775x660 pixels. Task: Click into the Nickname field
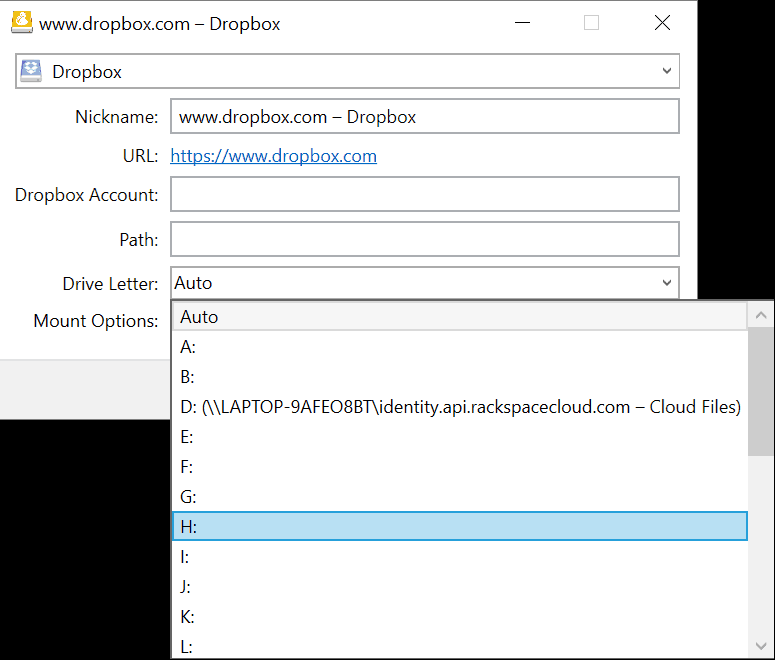click(425, 116)
